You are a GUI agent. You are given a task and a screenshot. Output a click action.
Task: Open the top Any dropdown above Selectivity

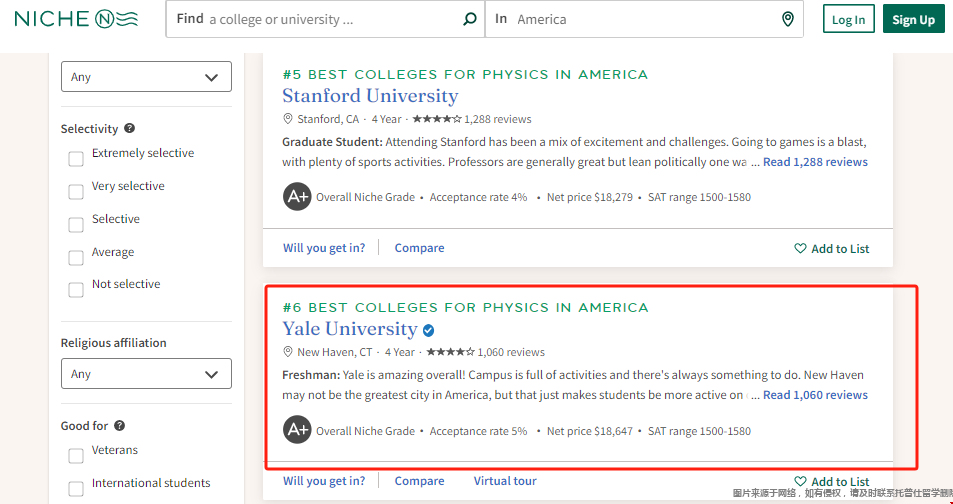(146, 77)
